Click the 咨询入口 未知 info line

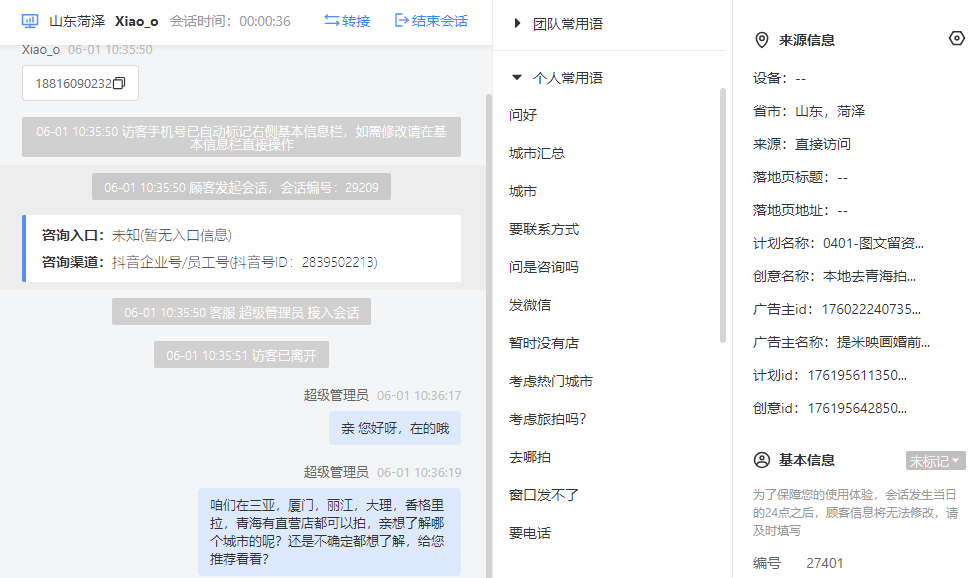[137, 235]
